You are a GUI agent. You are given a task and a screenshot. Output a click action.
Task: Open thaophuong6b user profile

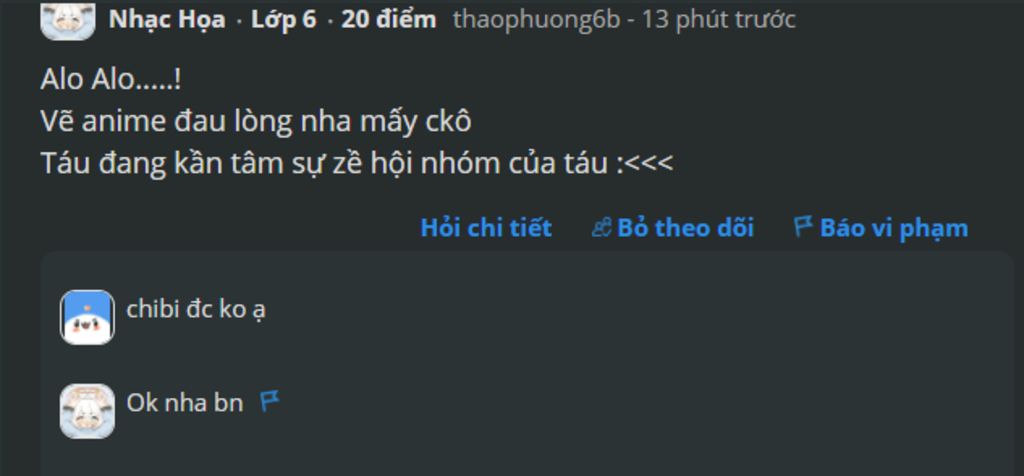[x=536, y=20]
